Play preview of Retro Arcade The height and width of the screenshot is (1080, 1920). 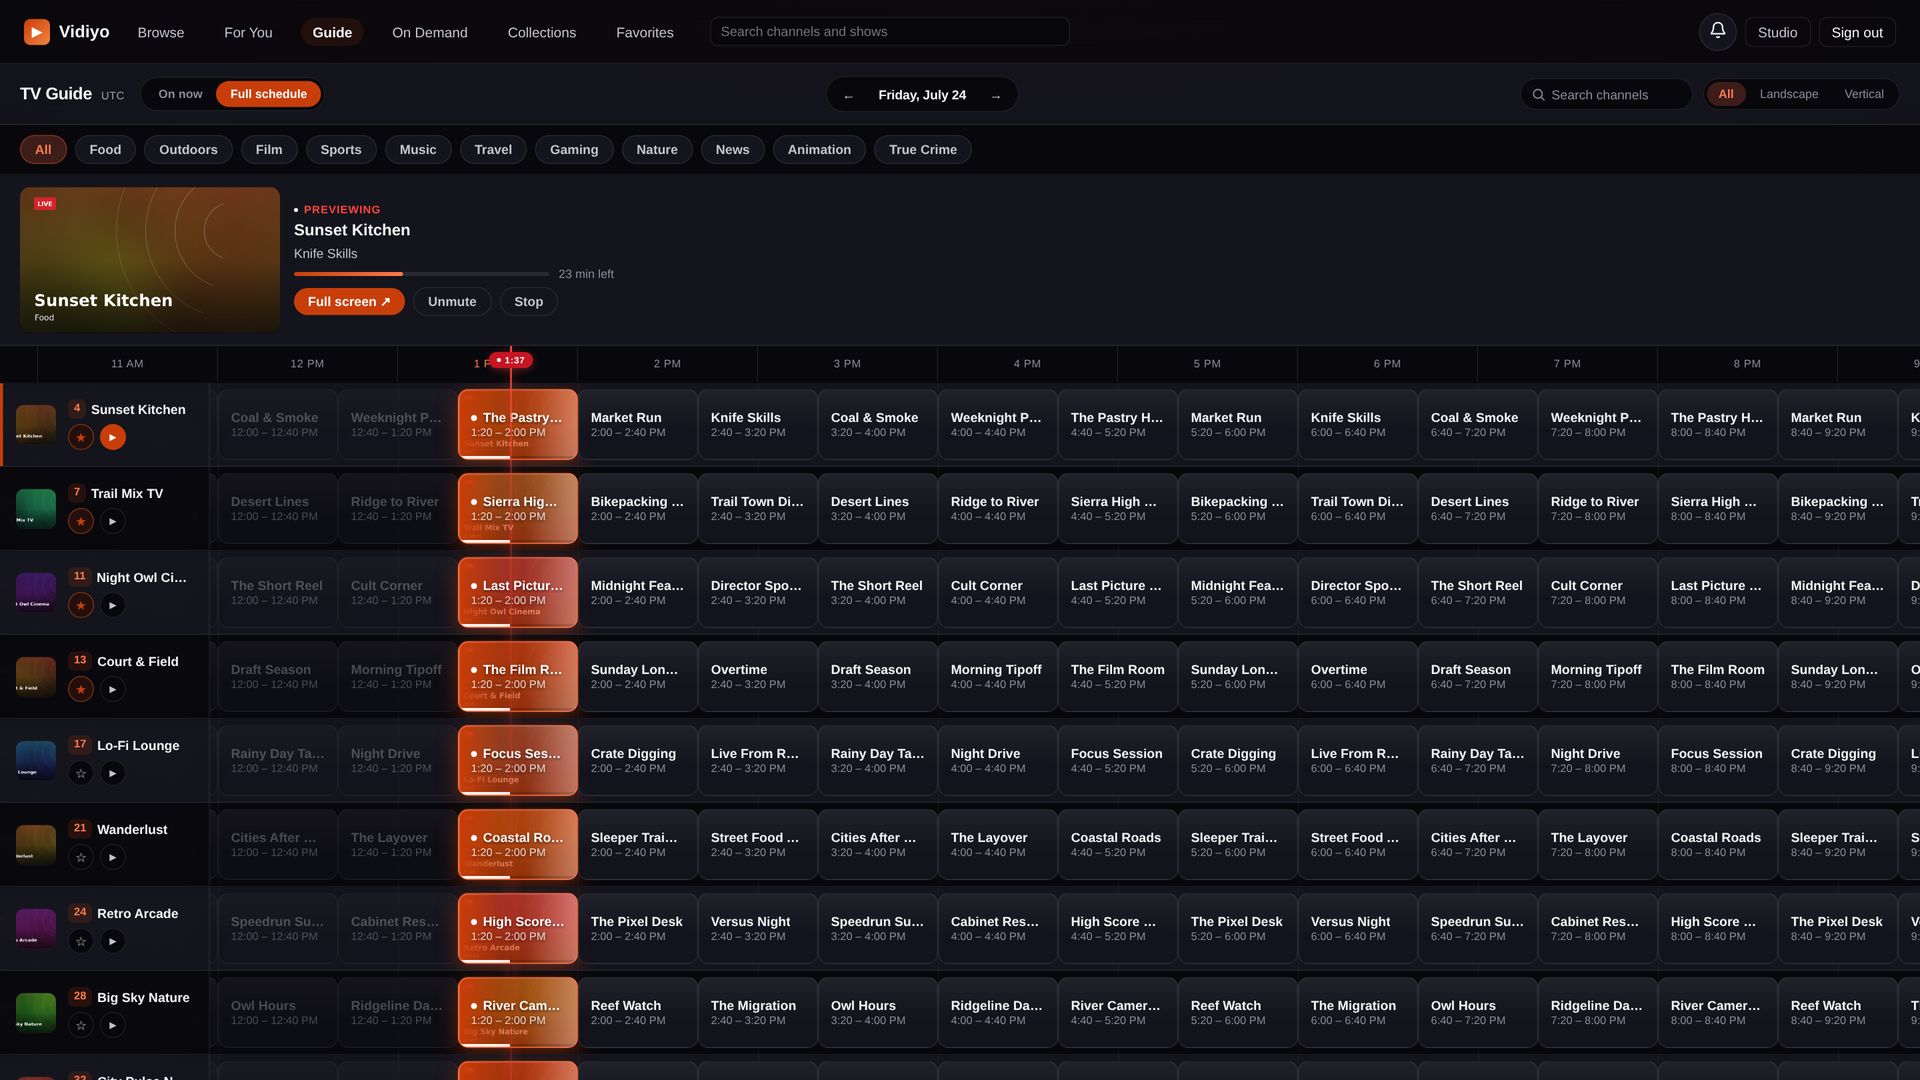113,941
